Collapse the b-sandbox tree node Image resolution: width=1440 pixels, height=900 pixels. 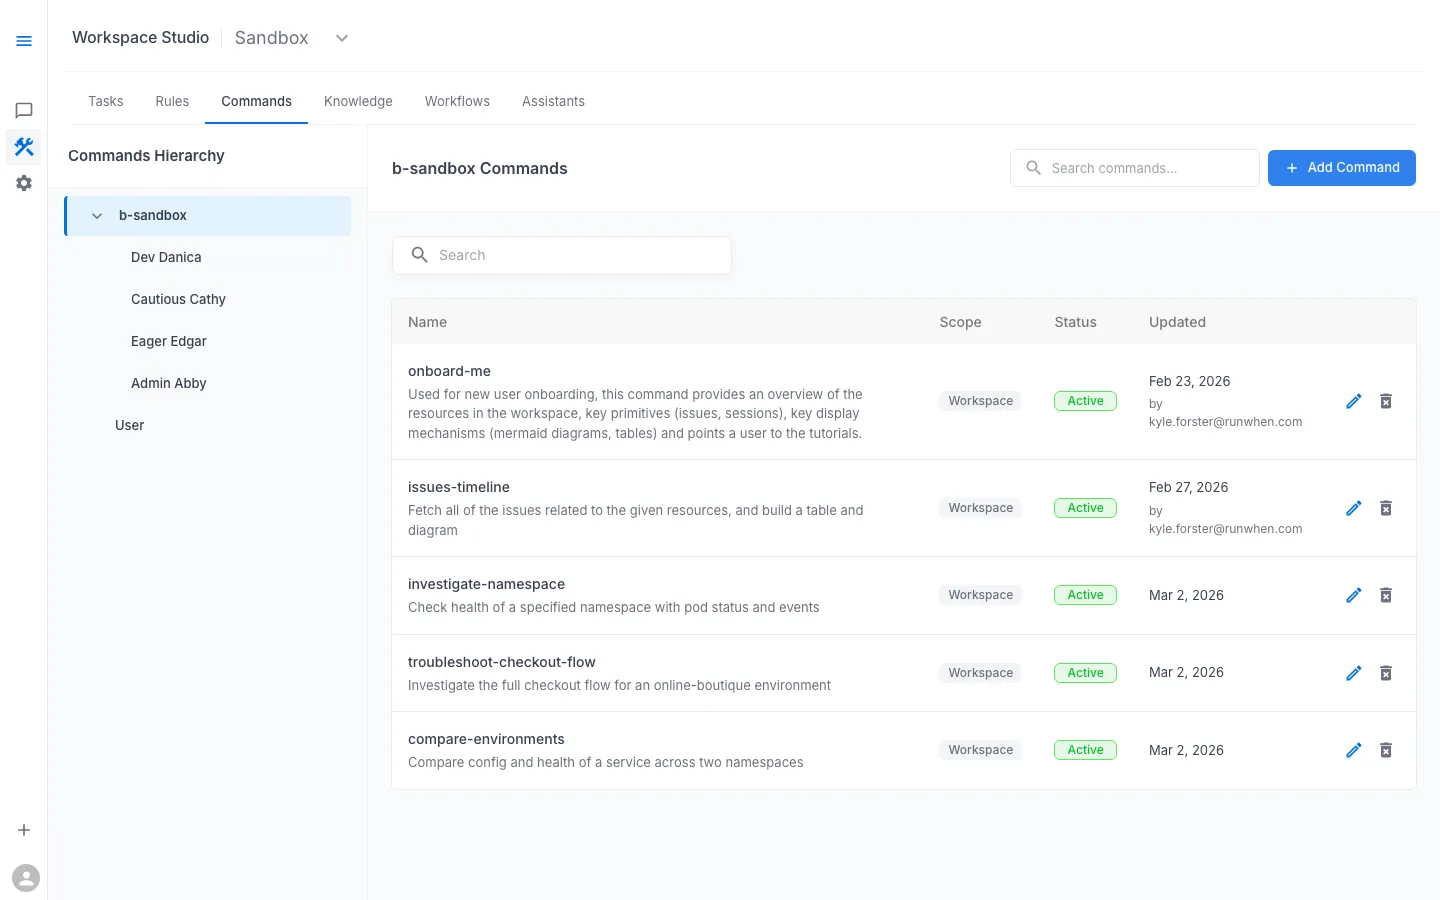pos(96,215)
